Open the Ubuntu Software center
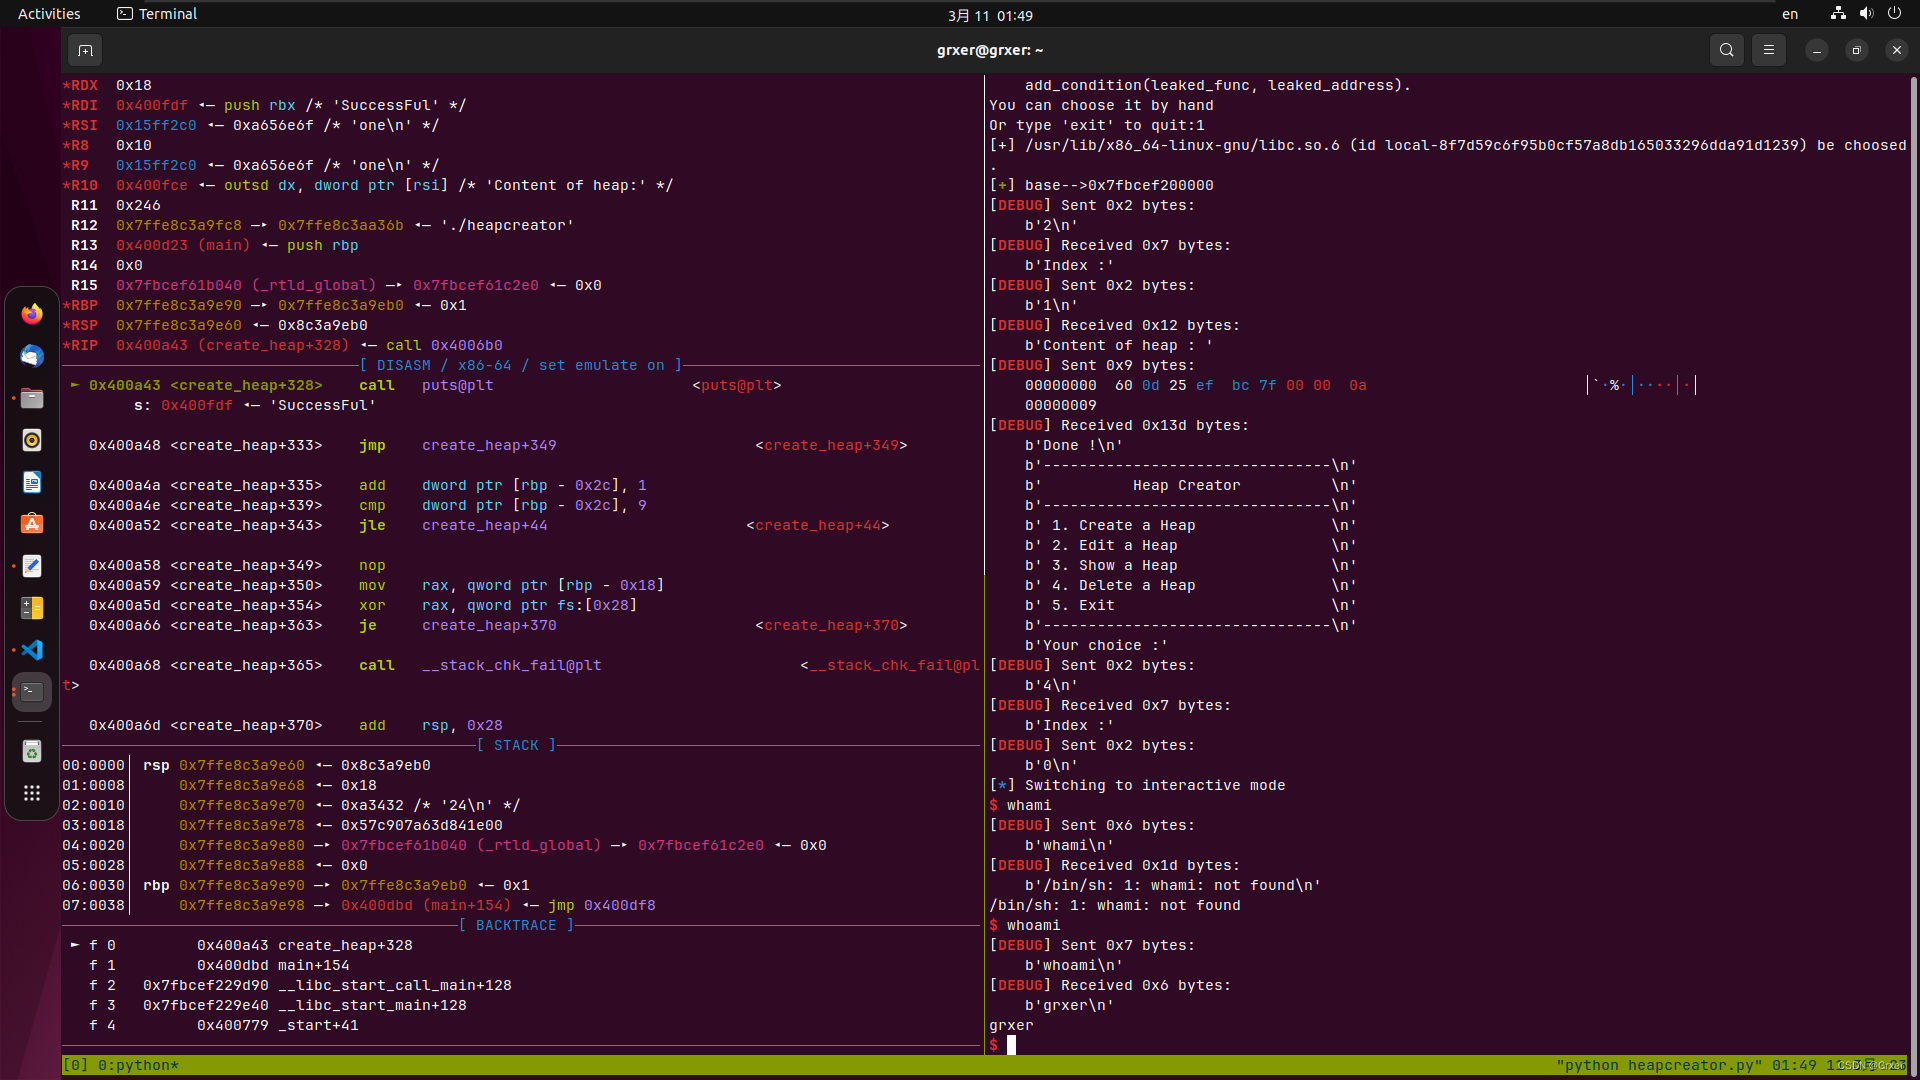The width and height of the screenshot is (1920, 1080). click(32, 523)
